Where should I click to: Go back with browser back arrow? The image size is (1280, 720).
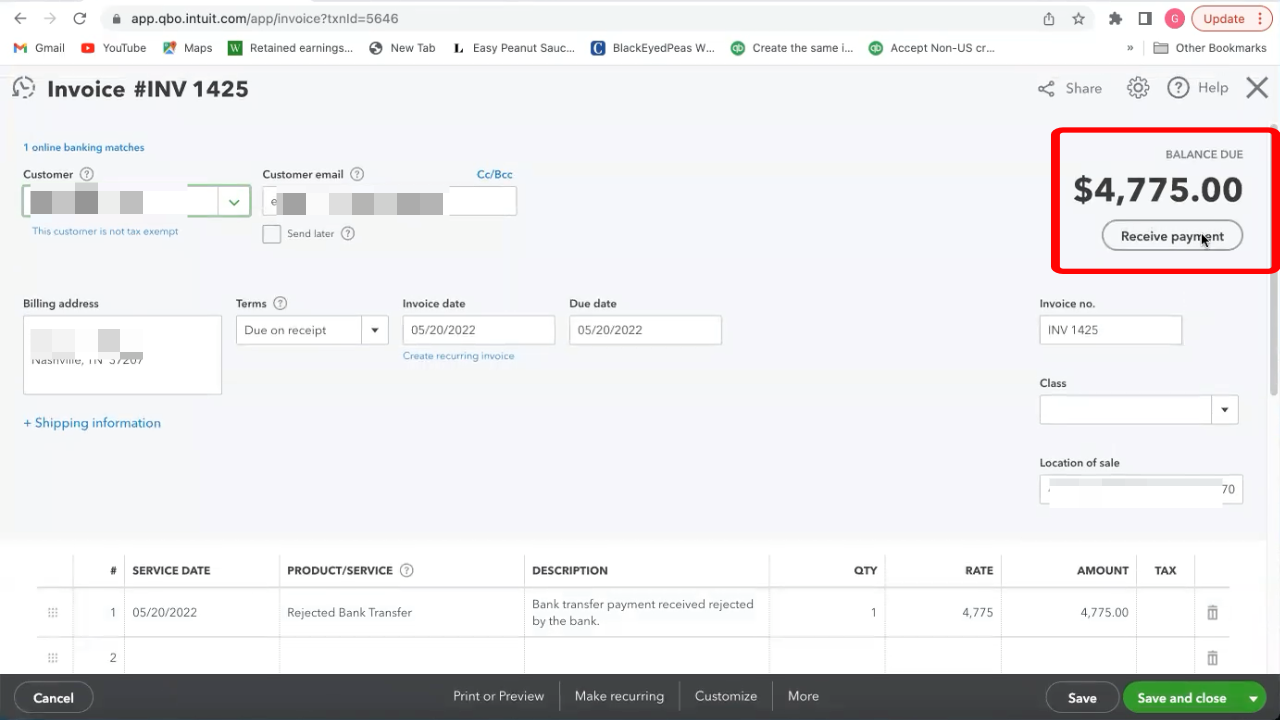click(20, 18)
